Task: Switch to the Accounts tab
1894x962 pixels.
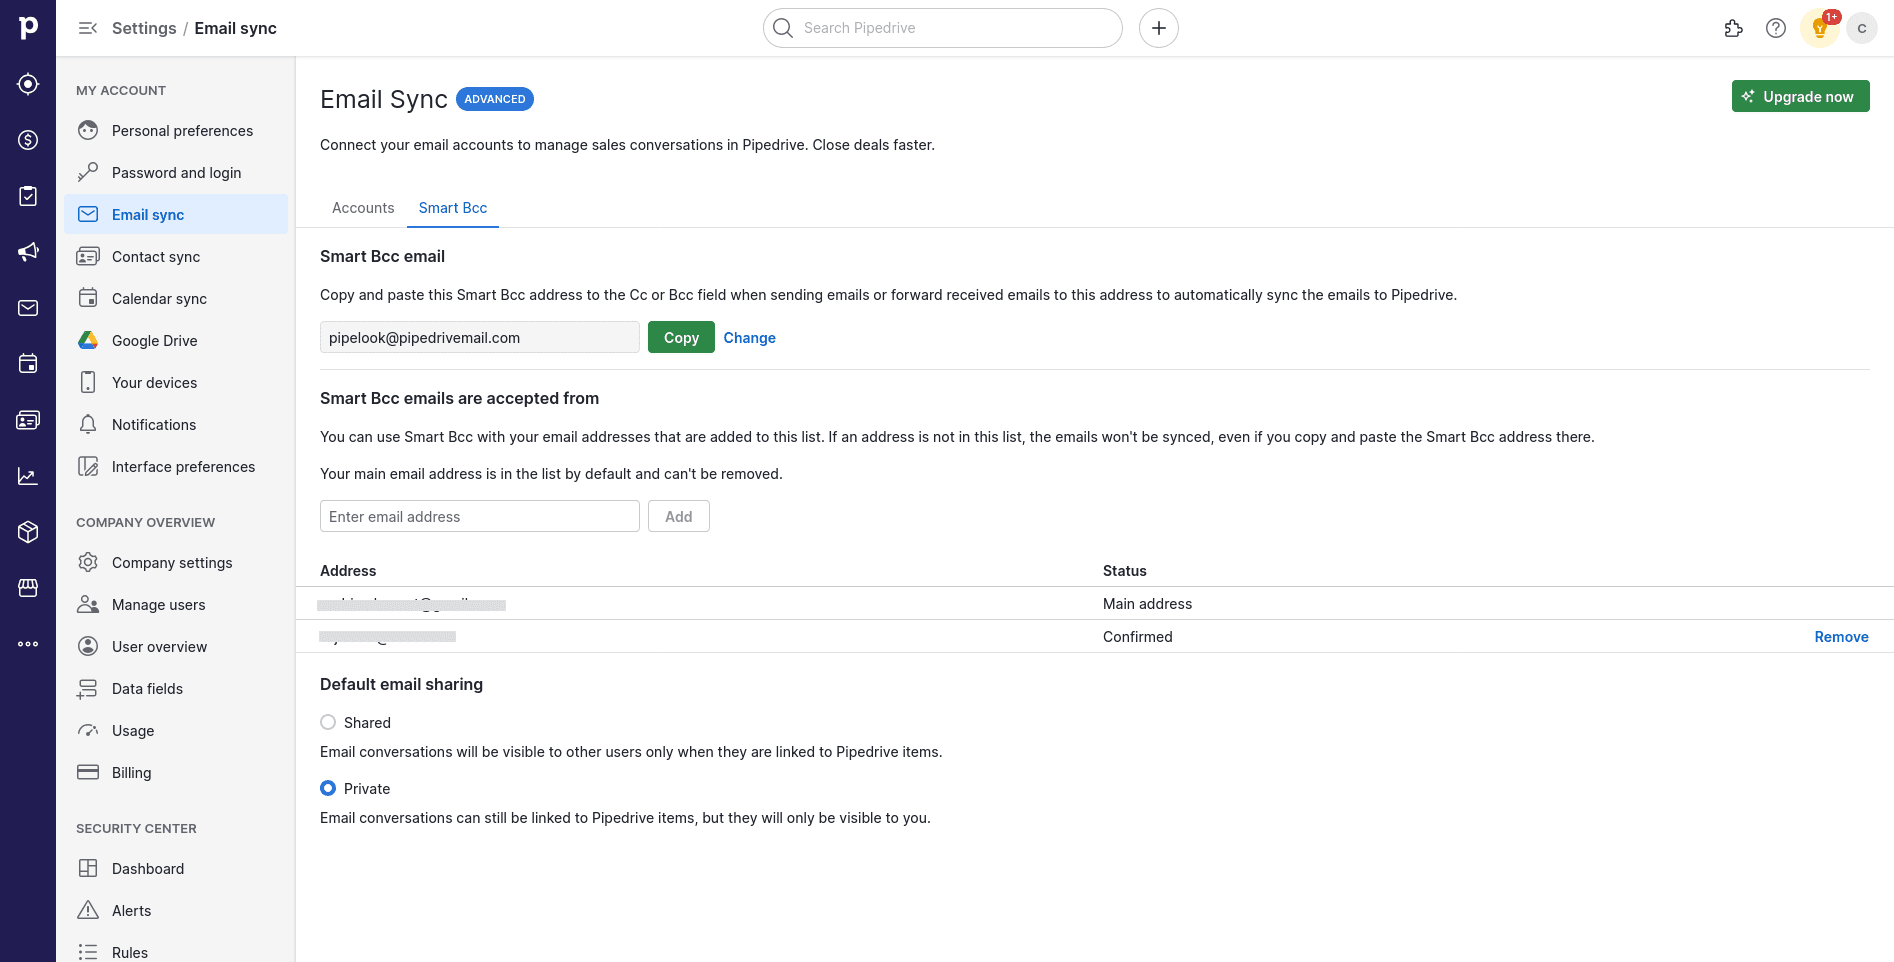Action: click(363, 208)
